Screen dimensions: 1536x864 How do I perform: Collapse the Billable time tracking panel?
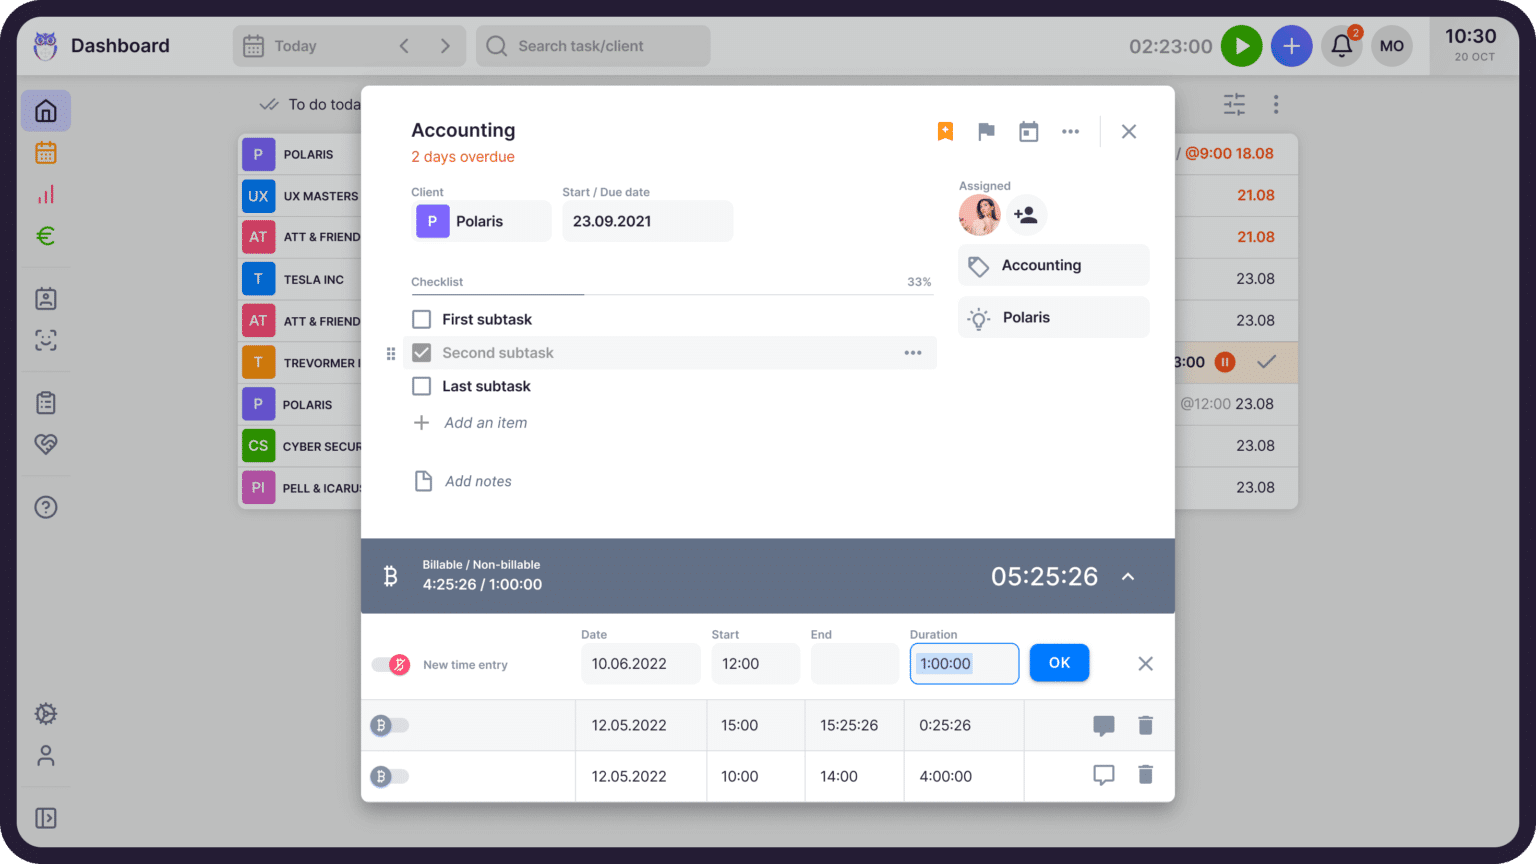(1128, 576)
